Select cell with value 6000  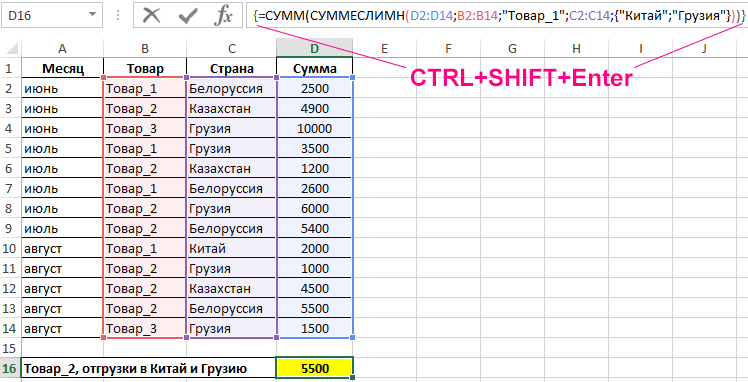pos(314,208)
